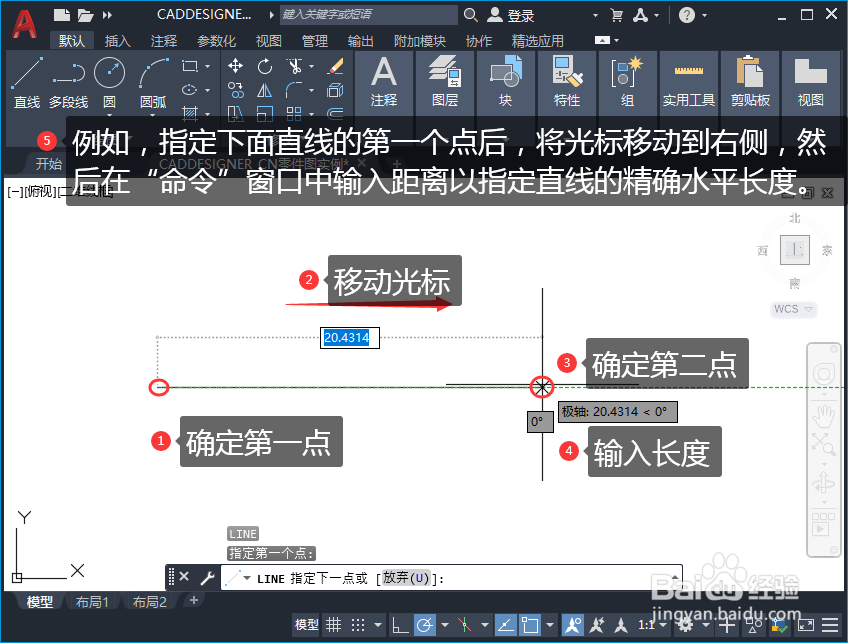Click the search magnifier icon
848x643 pixels.
point(471,15)
